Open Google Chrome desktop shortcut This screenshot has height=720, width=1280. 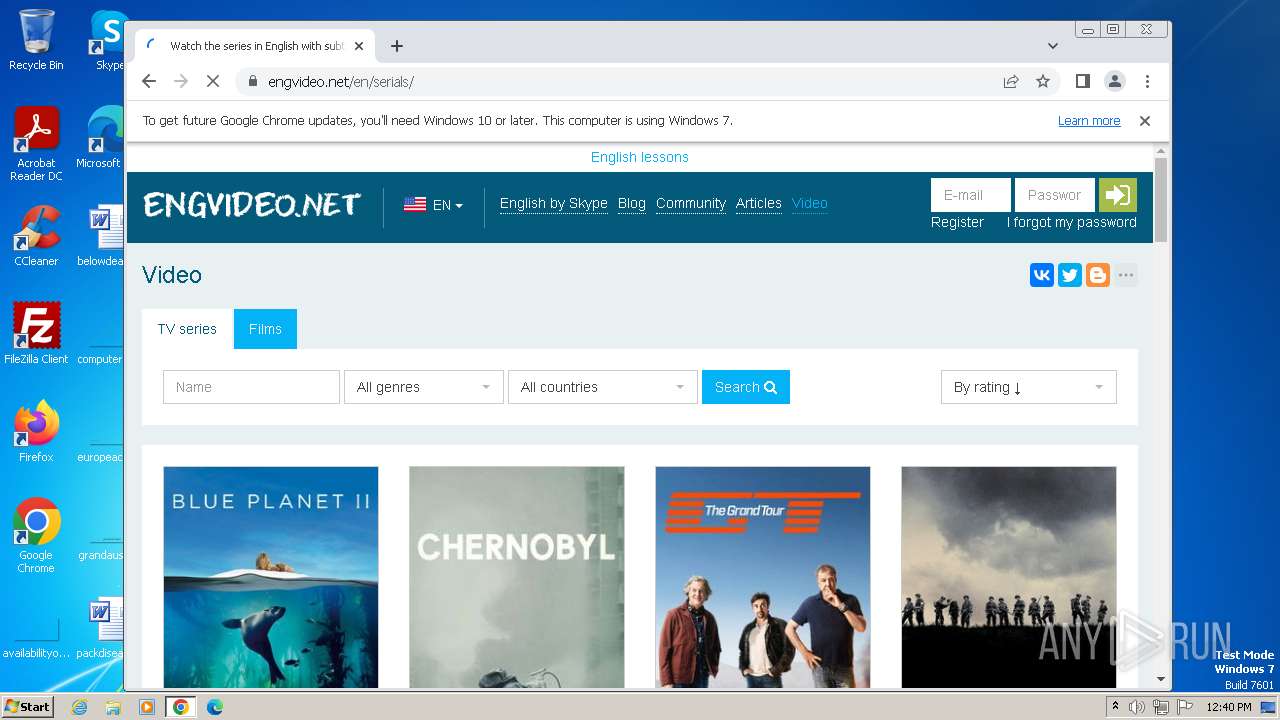point(36,535)
